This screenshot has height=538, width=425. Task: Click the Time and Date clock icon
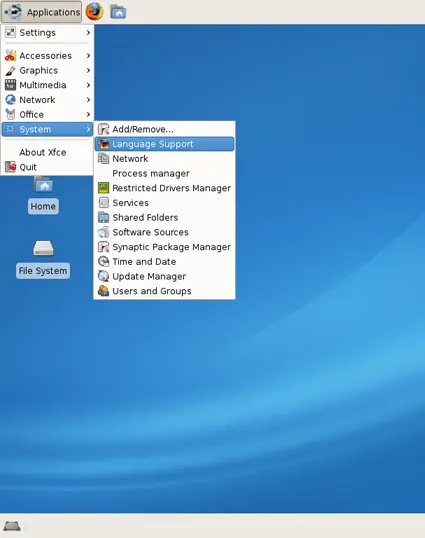[x=103, y=261]
